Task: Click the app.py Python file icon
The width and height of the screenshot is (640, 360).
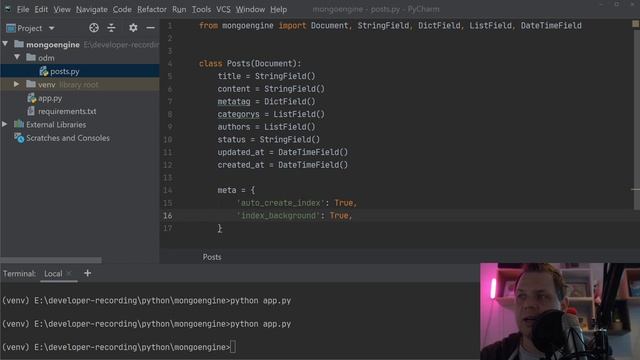Action: coord(31,98)
